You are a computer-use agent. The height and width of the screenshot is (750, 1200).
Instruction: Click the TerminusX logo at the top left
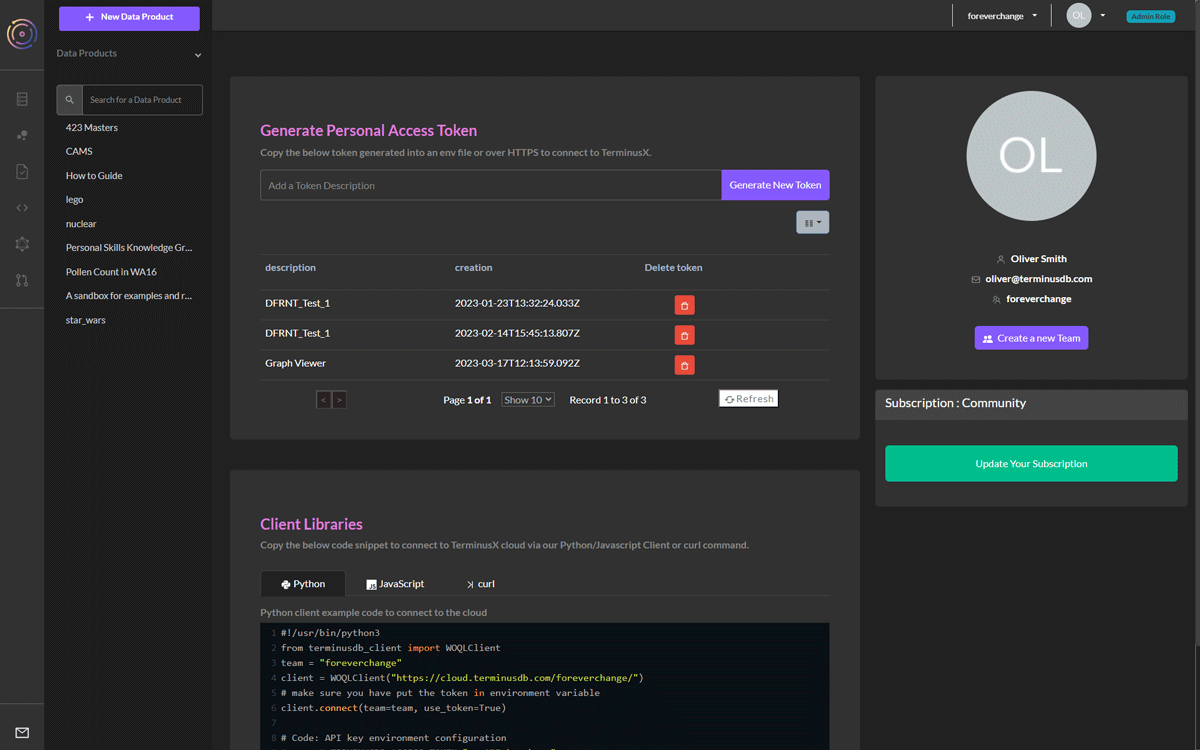pyautogui.click(x=21, y=35)
